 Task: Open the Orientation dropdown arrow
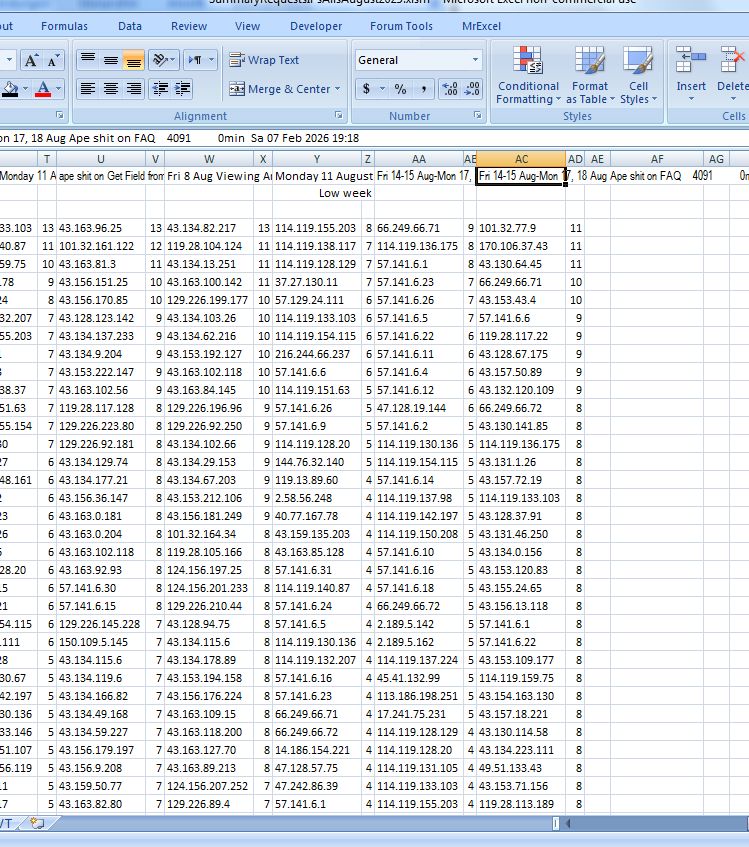click(x=173, y=59)
